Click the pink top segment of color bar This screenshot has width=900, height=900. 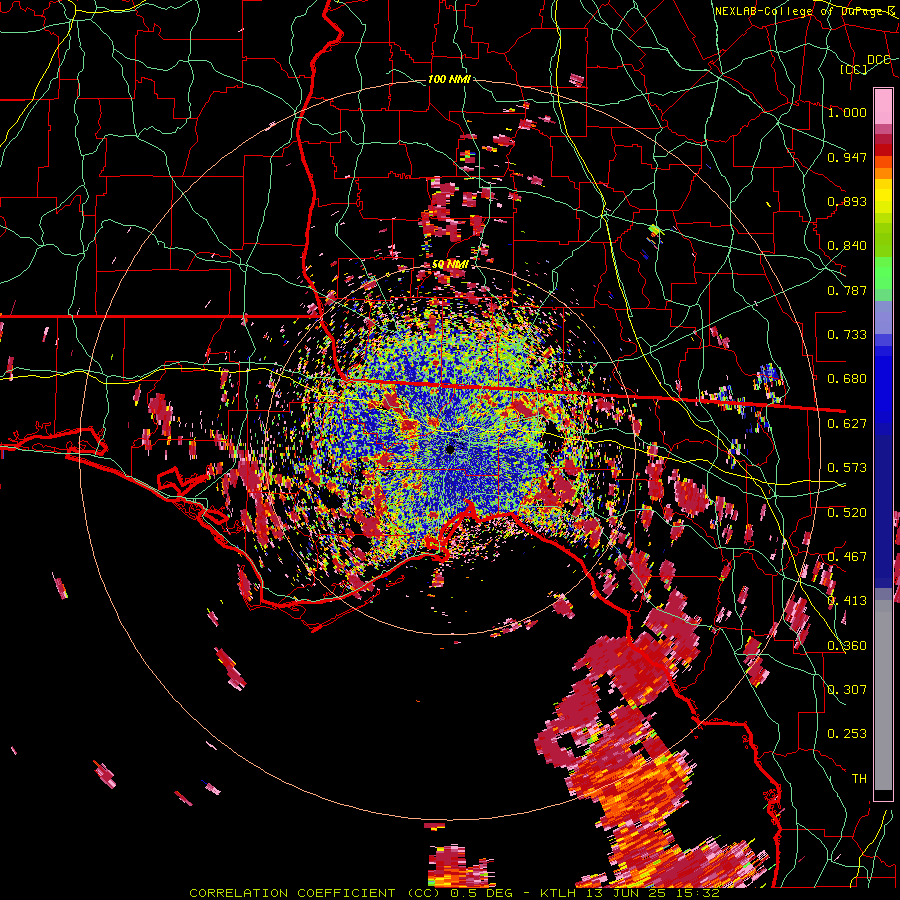coord(883,107)
